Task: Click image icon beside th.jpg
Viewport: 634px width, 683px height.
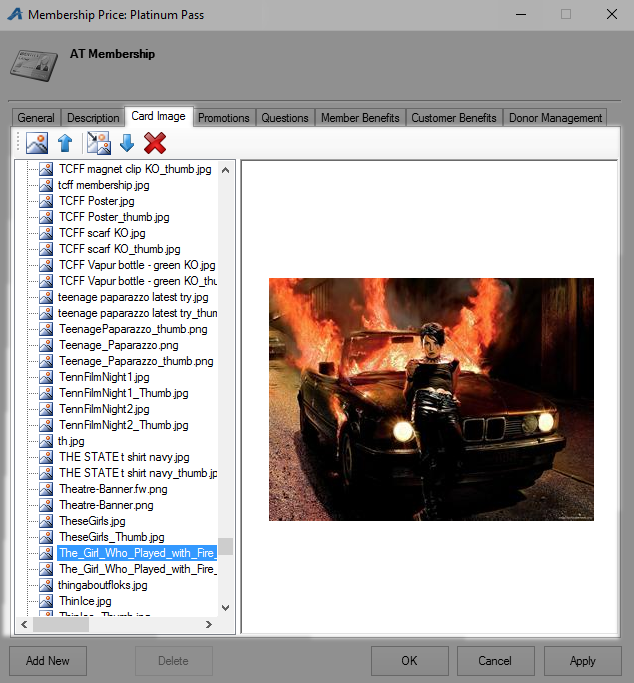Action: 46,441
